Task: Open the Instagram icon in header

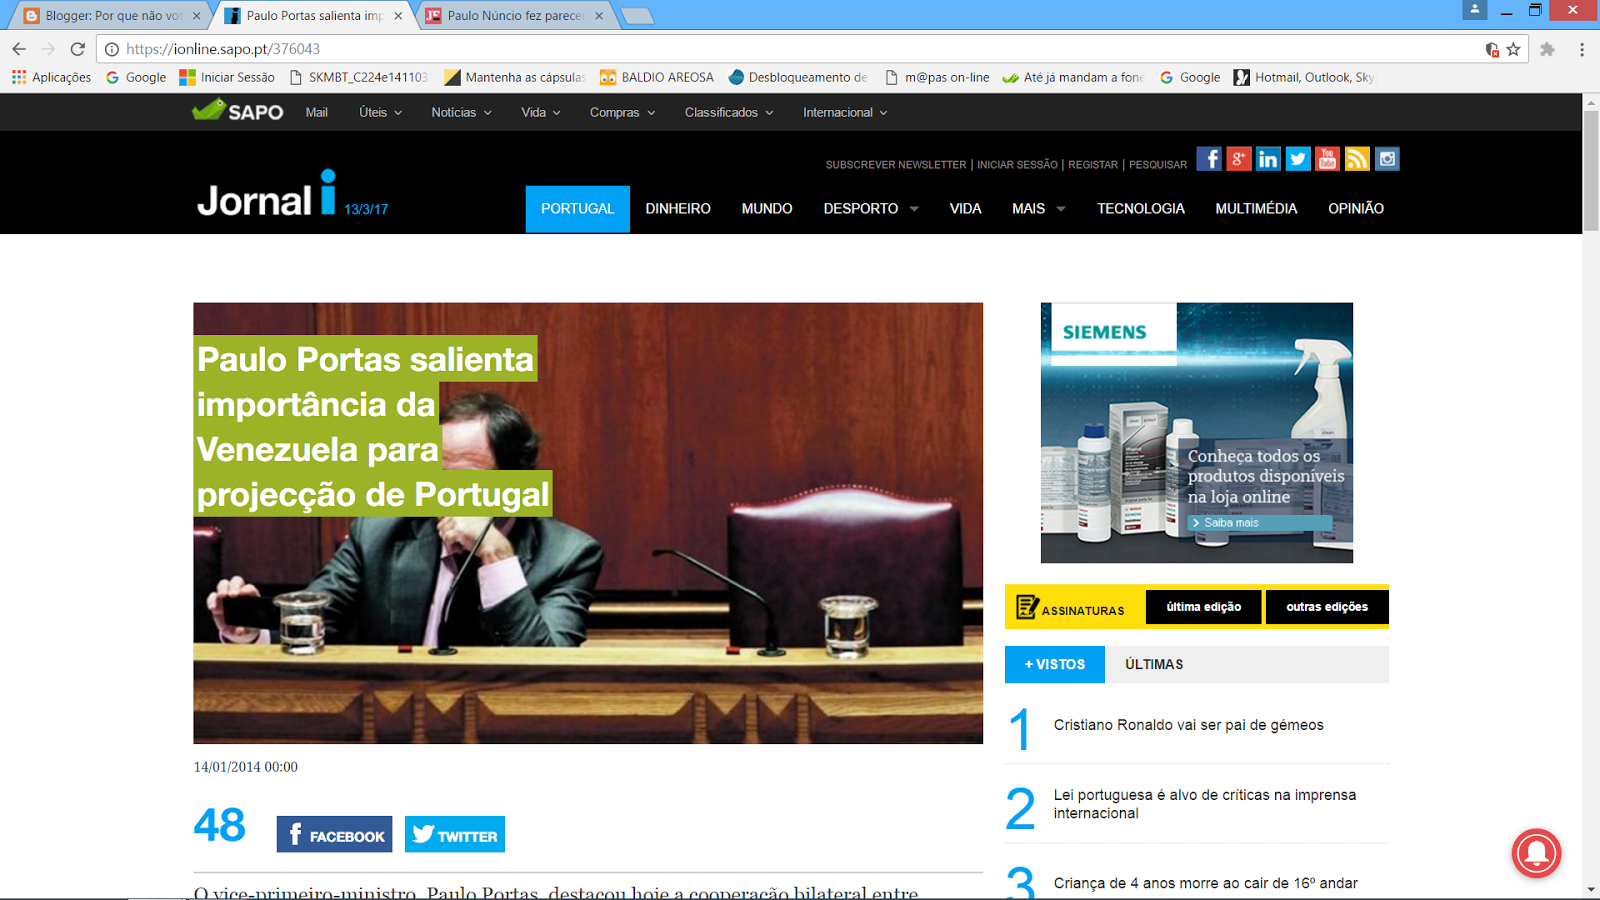Action: coord(1387,159)
